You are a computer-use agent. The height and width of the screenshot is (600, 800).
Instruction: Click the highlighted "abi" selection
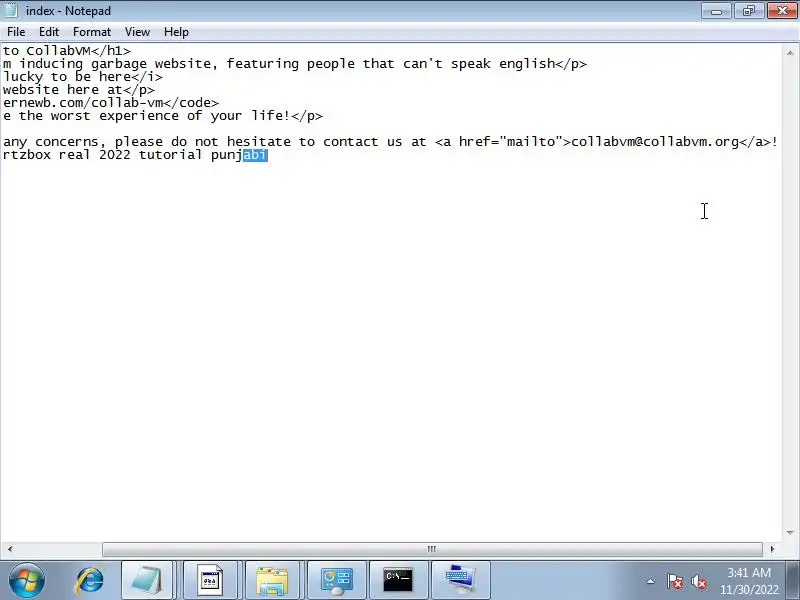point(255,155)
